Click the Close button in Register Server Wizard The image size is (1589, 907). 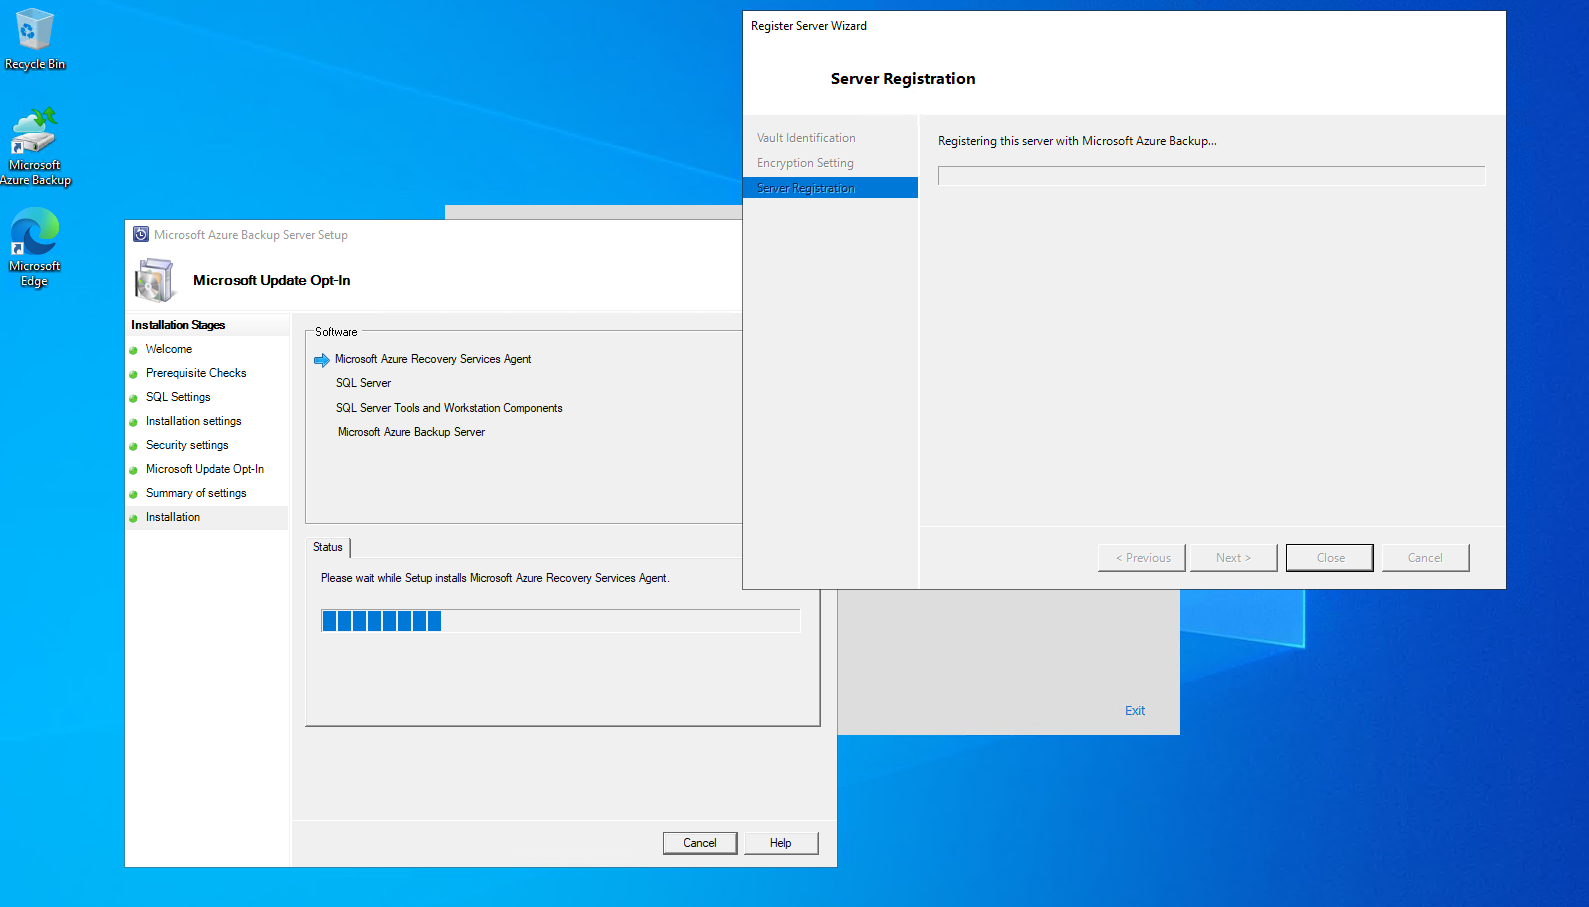(x=1330, y=558)
